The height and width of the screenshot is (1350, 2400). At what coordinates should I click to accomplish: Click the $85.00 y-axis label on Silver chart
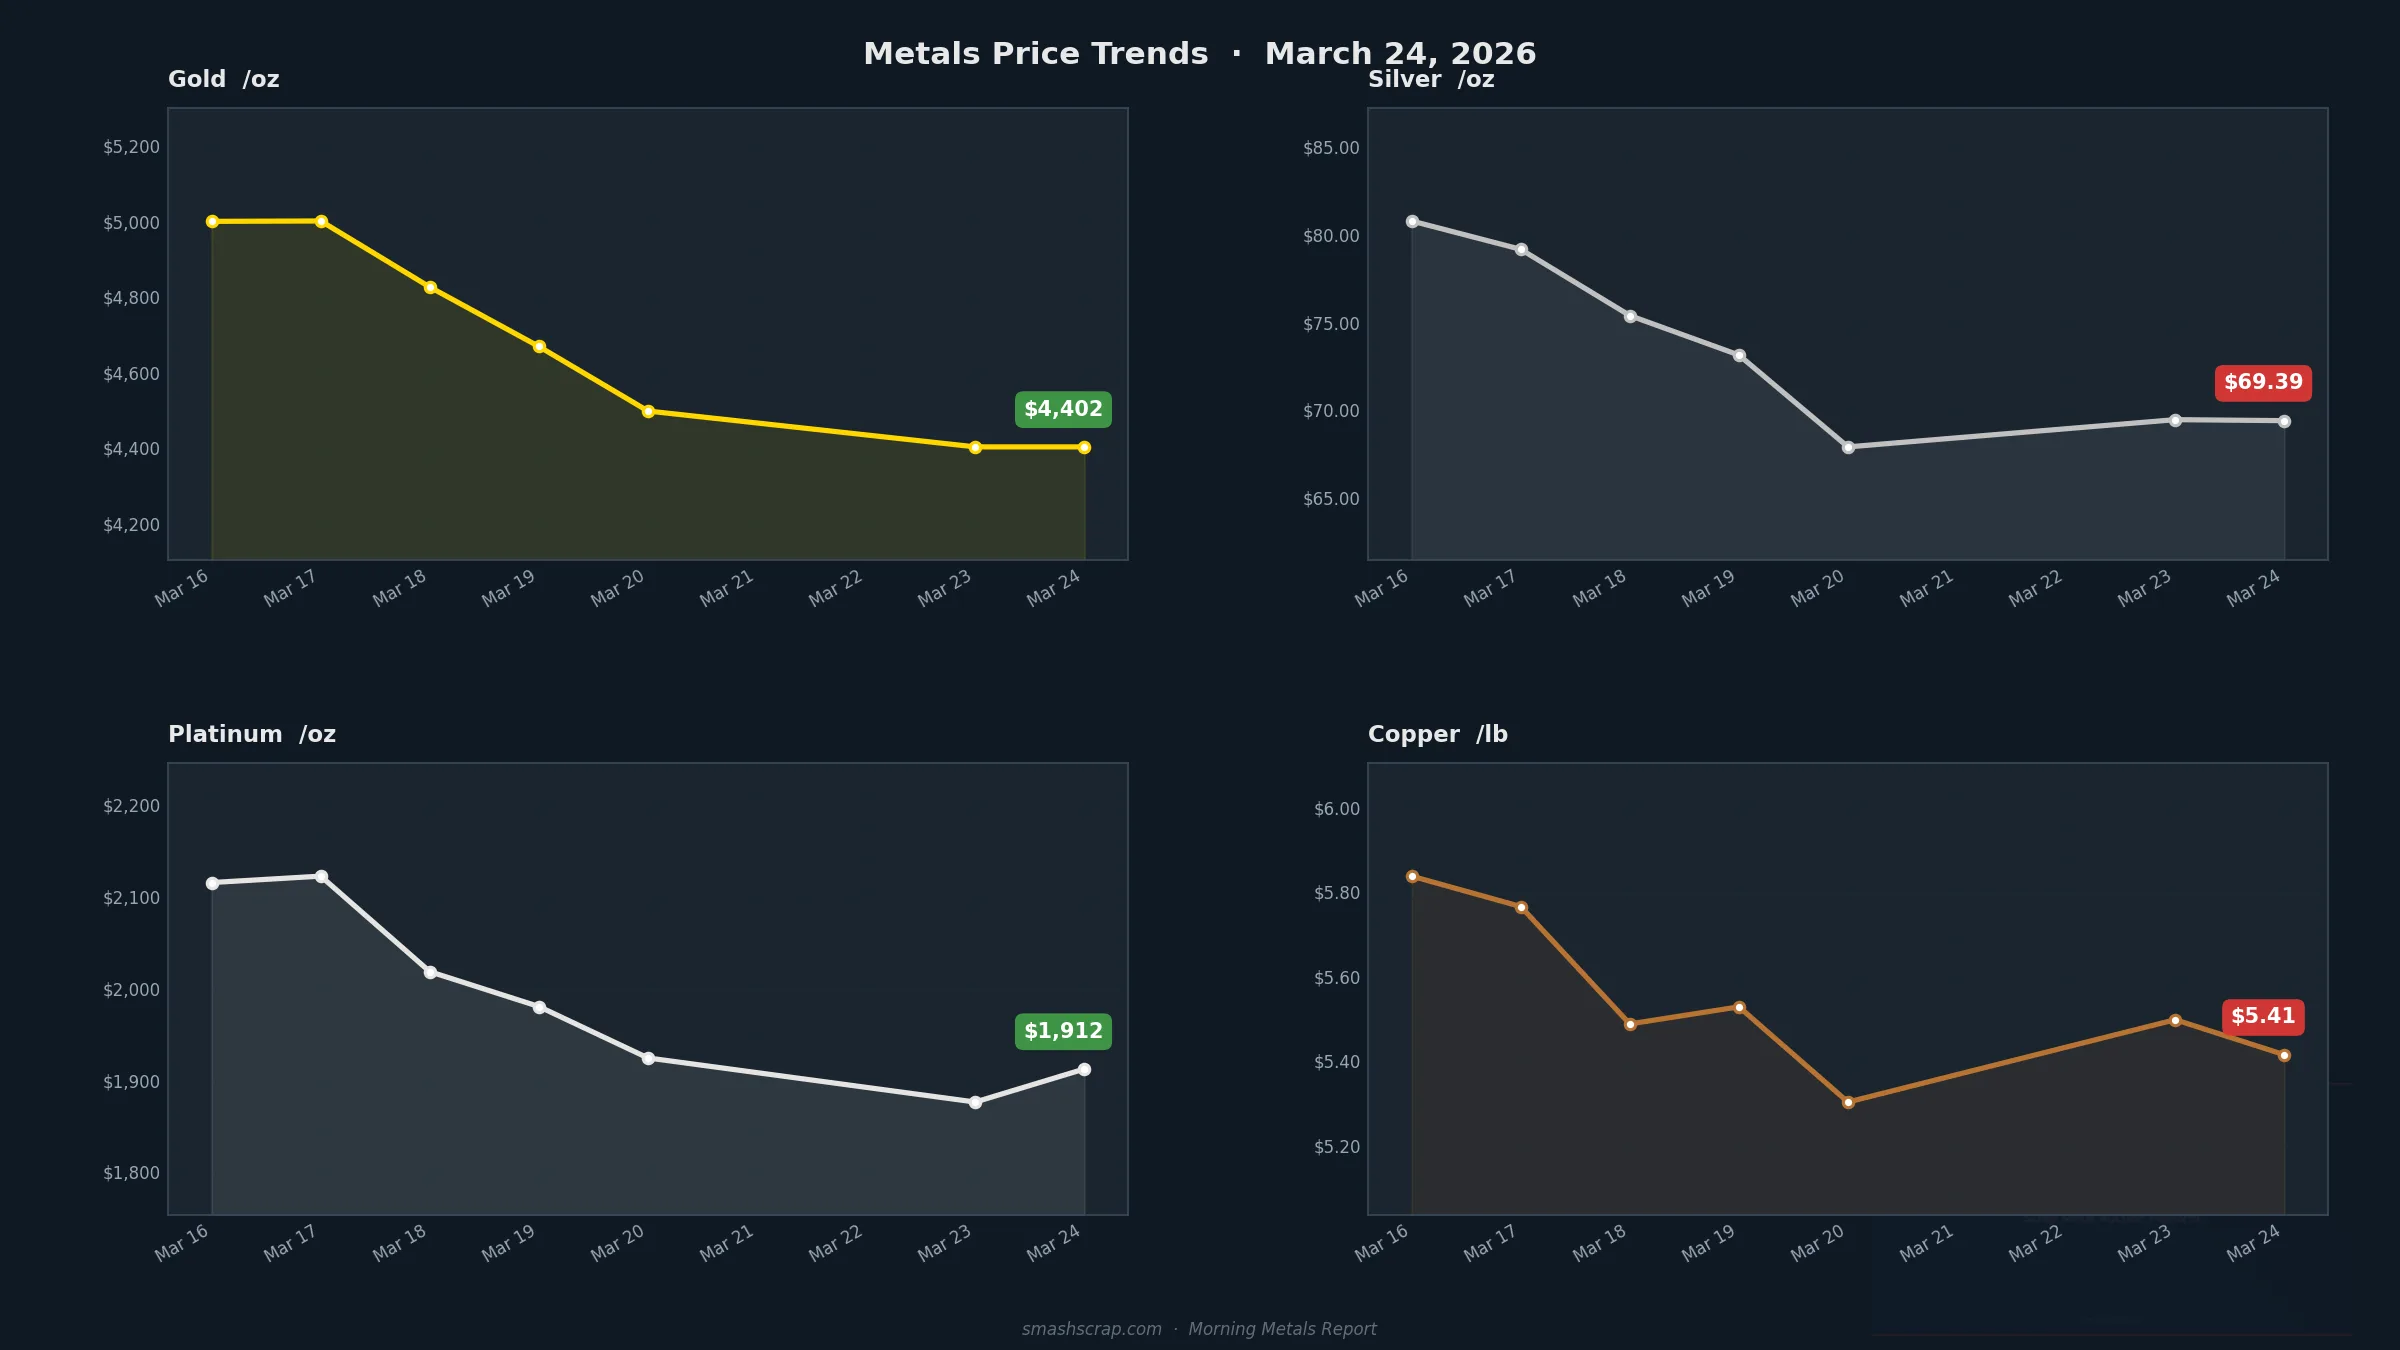pos(1331,148)
